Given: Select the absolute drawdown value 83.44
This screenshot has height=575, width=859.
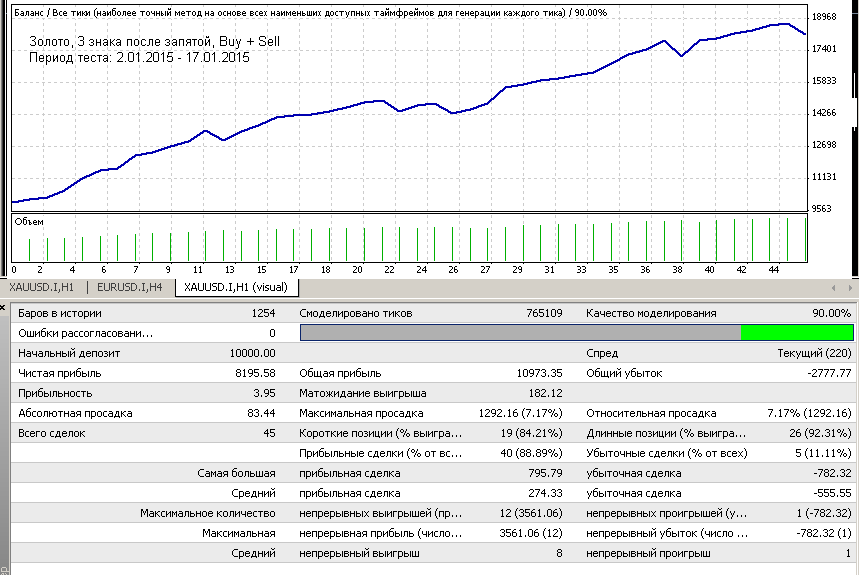Looking at the screenshot, I should (261, 413).
